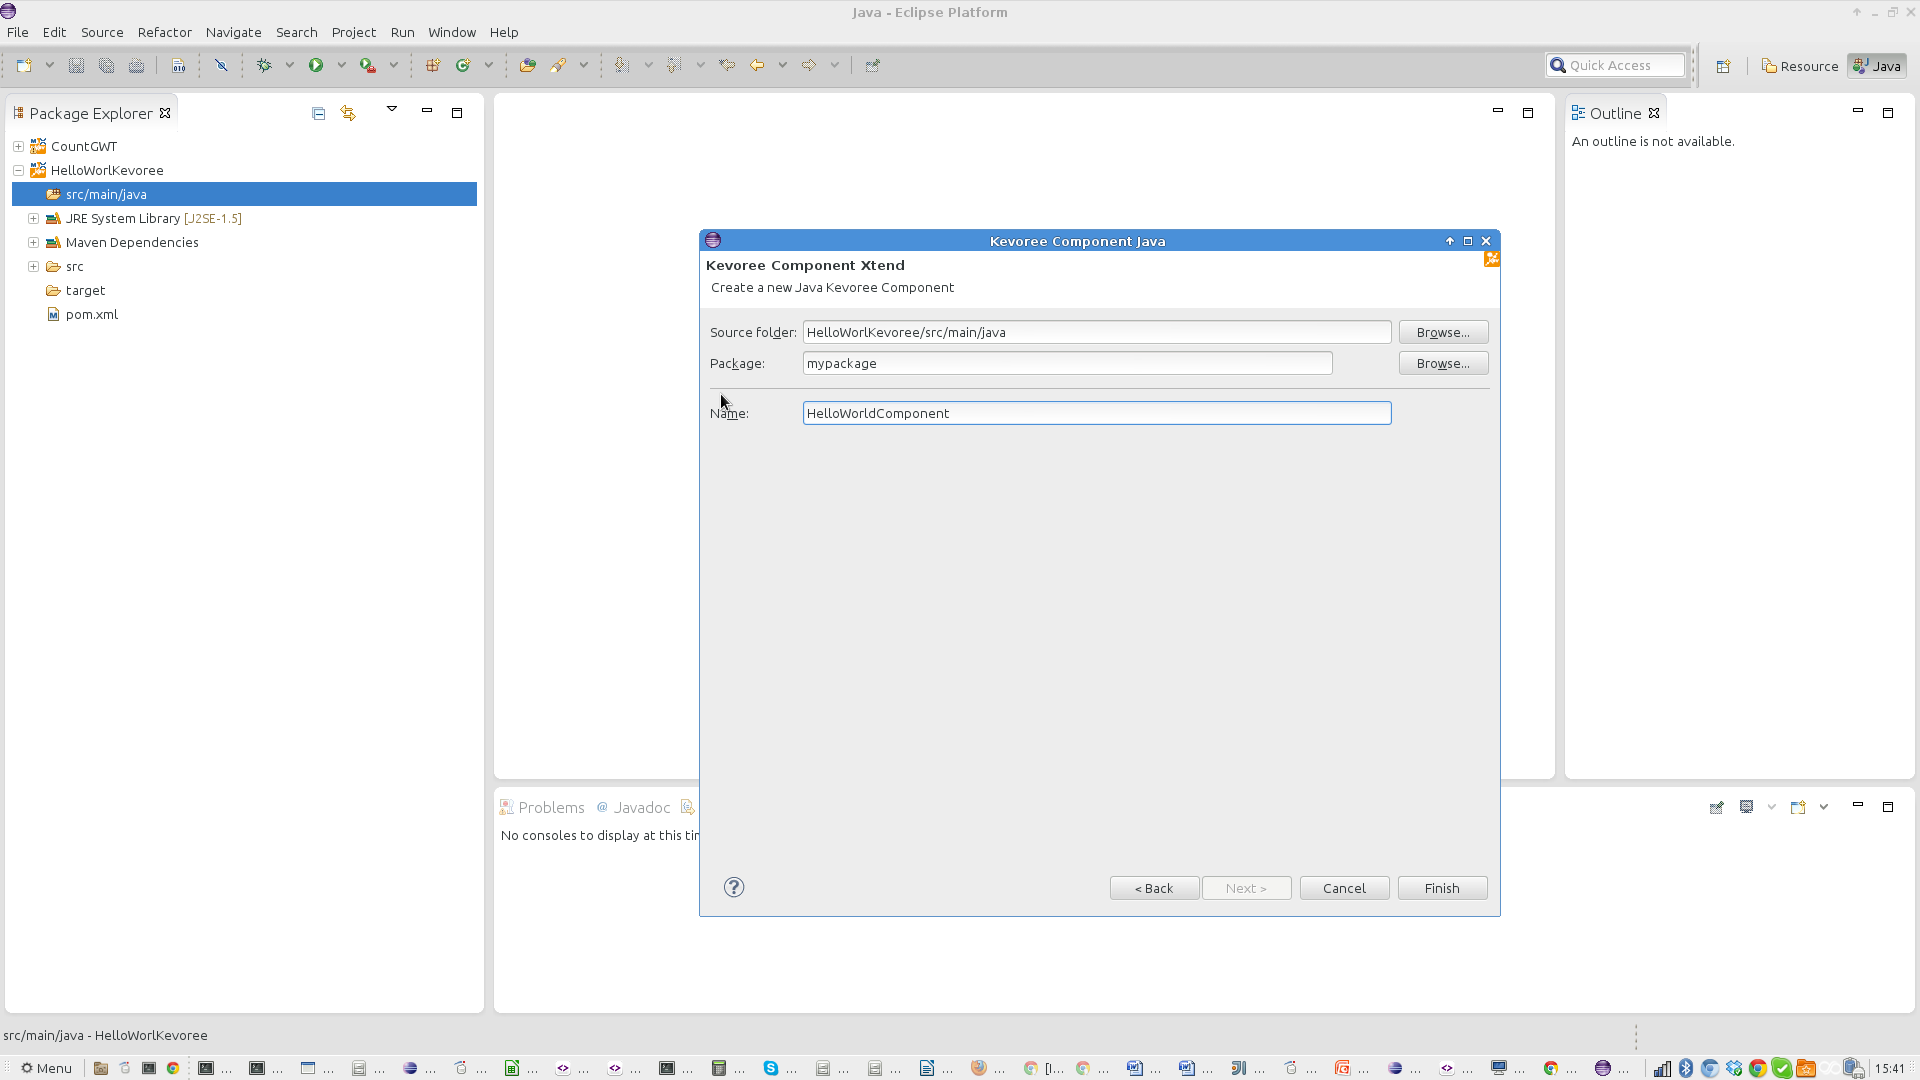Select the target folder in Package Explorer
This screenshot has height=1080, width=1920.
click(x=85, y=290)
